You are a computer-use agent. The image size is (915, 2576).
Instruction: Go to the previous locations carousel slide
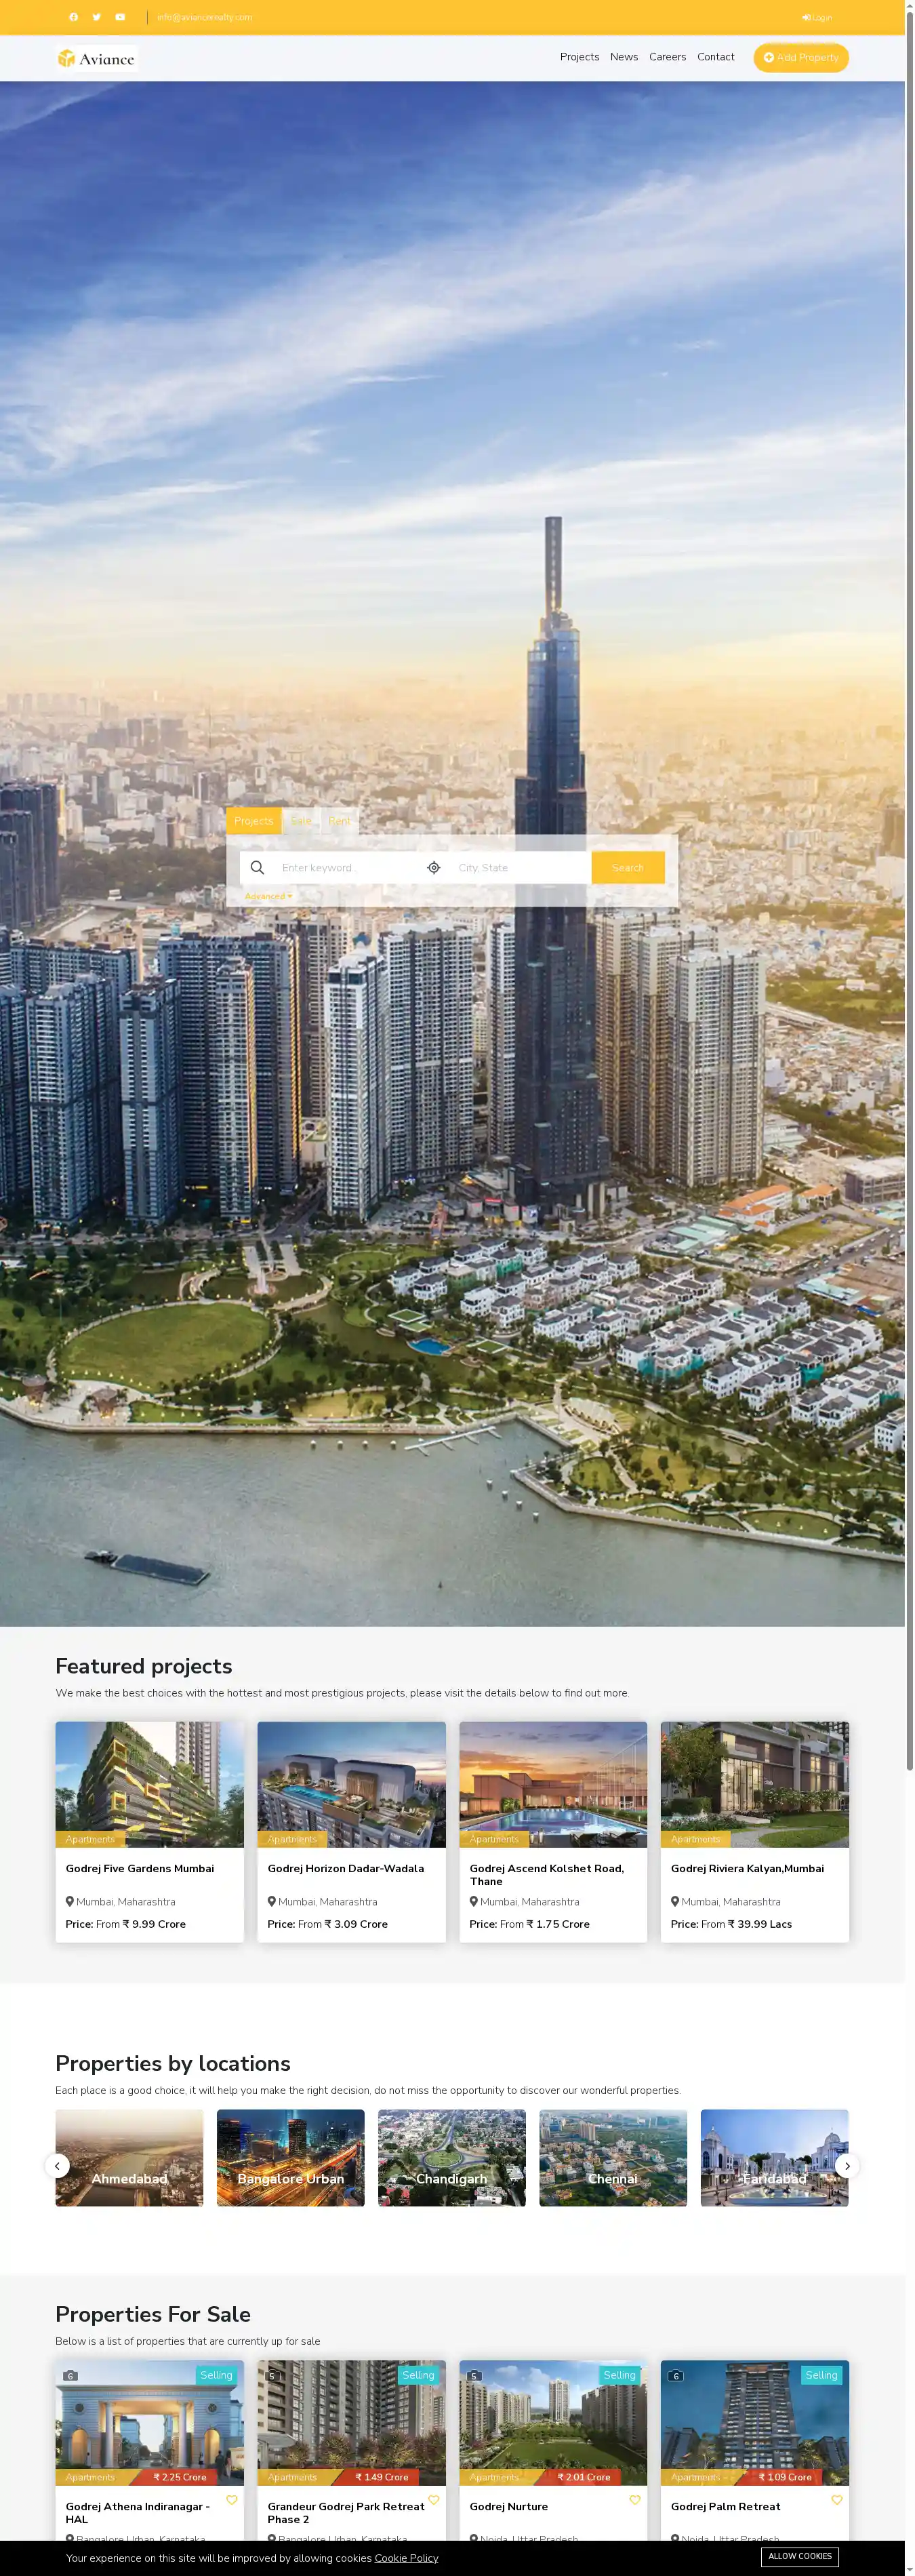click(x=57, y=2166)
